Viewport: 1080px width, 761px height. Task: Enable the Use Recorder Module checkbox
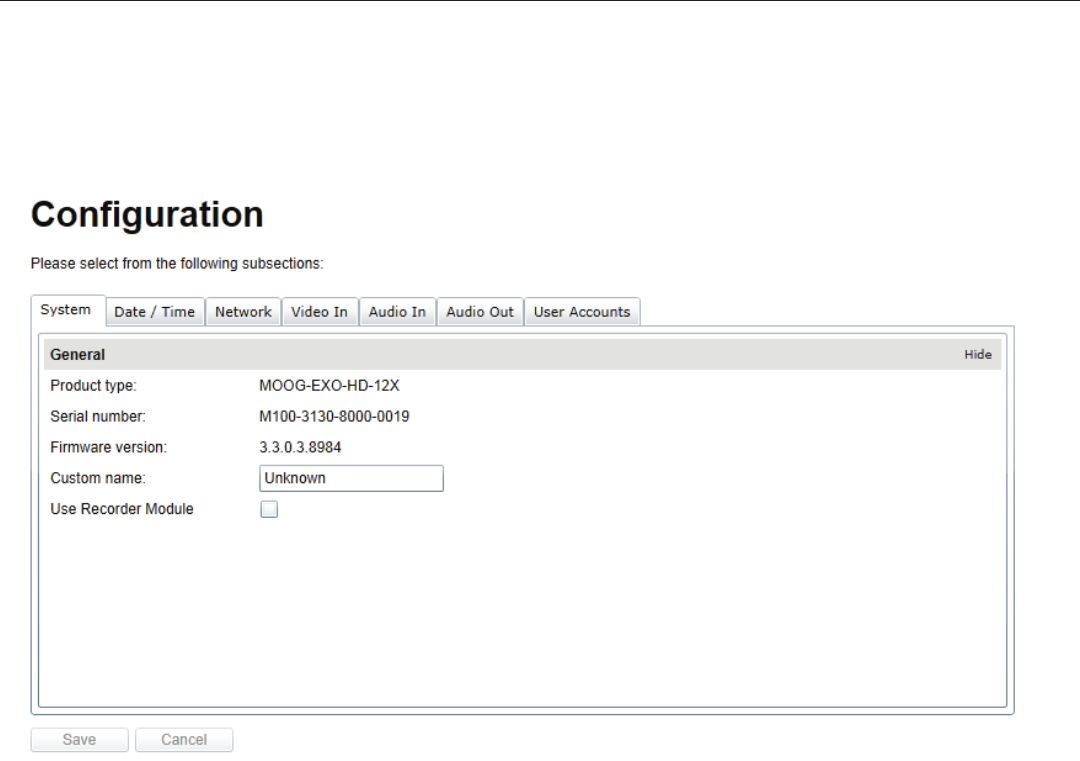(269, 509)
